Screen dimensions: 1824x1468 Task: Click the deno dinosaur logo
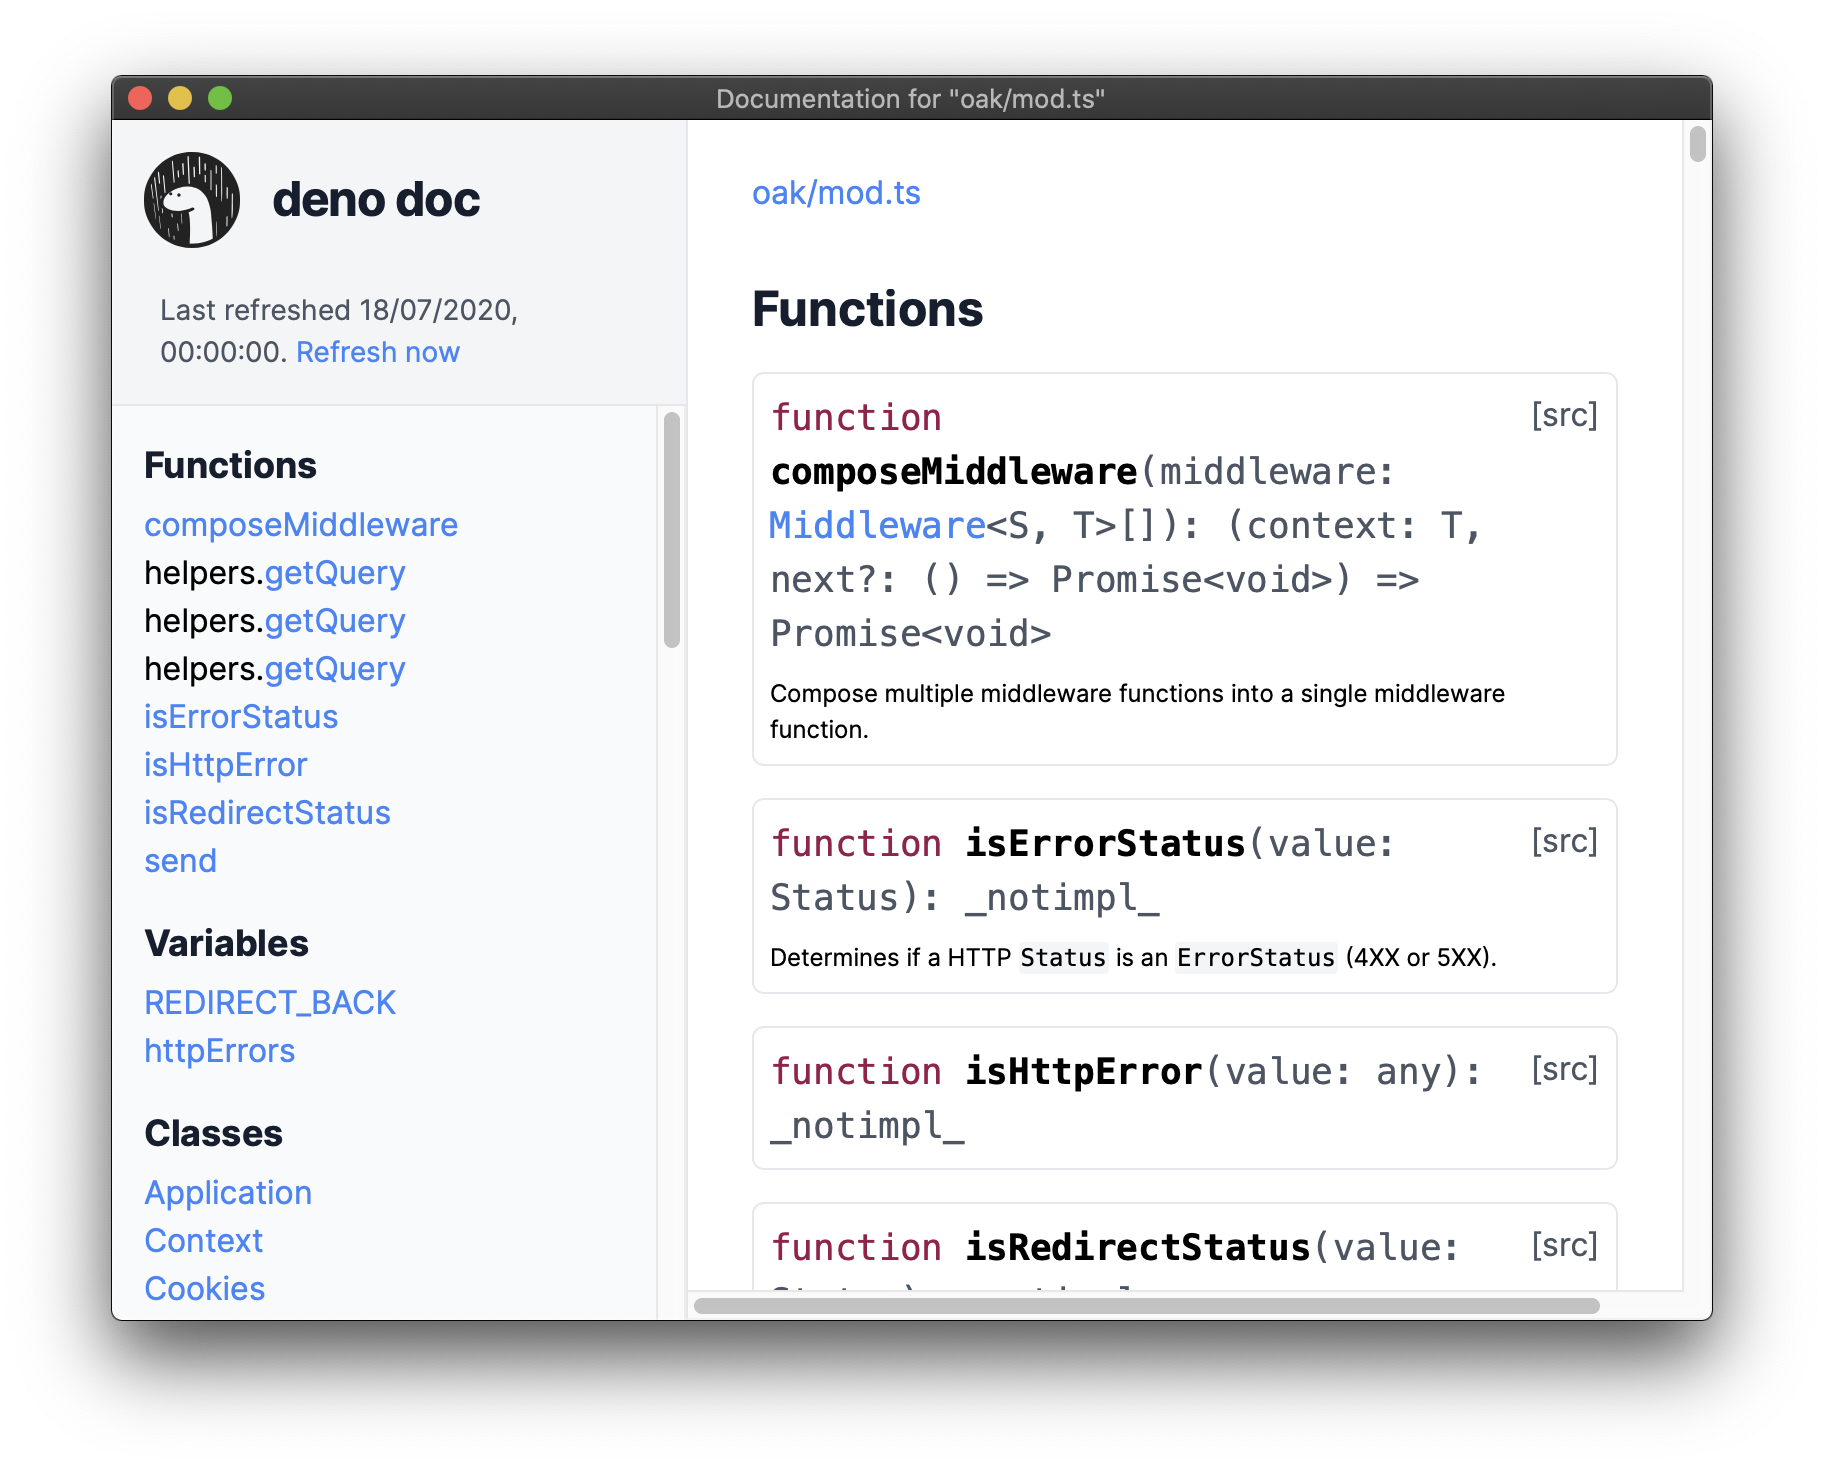192,199
